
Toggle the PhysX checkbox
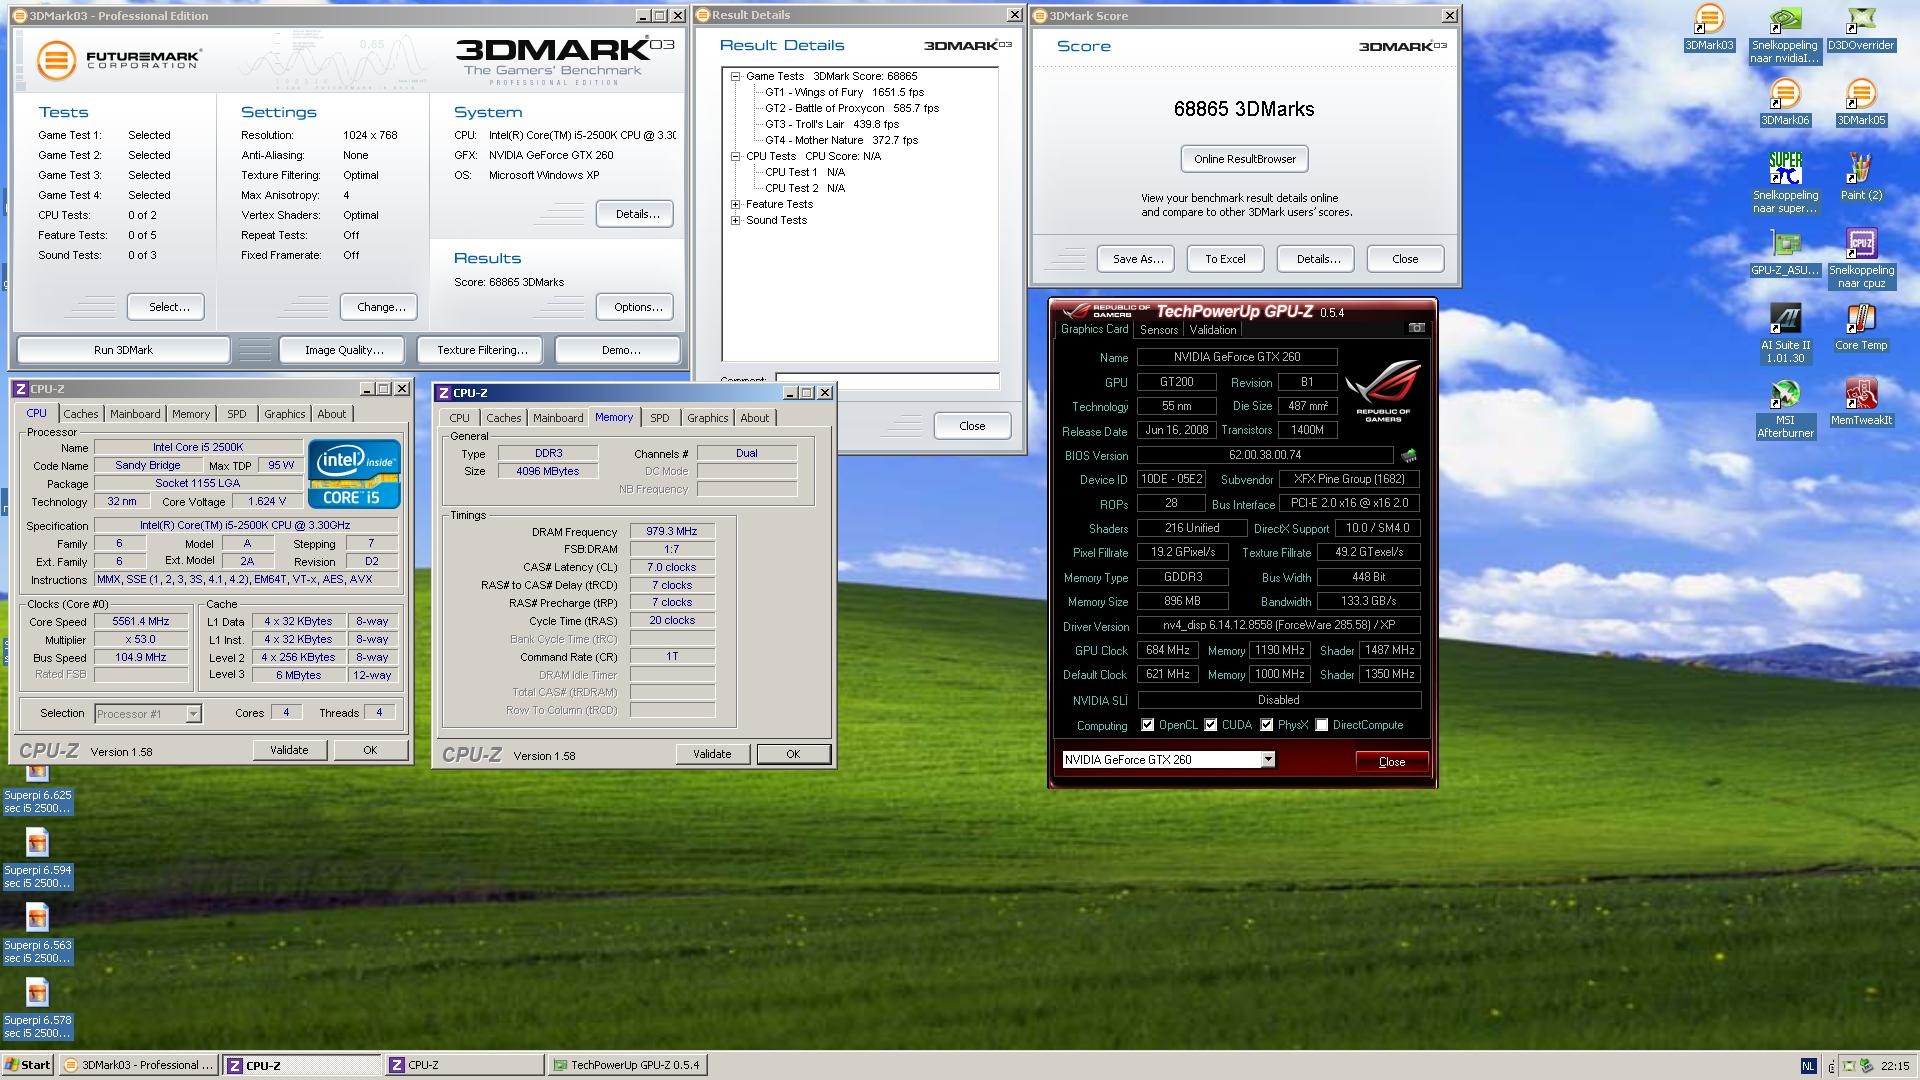point(1267,725)
